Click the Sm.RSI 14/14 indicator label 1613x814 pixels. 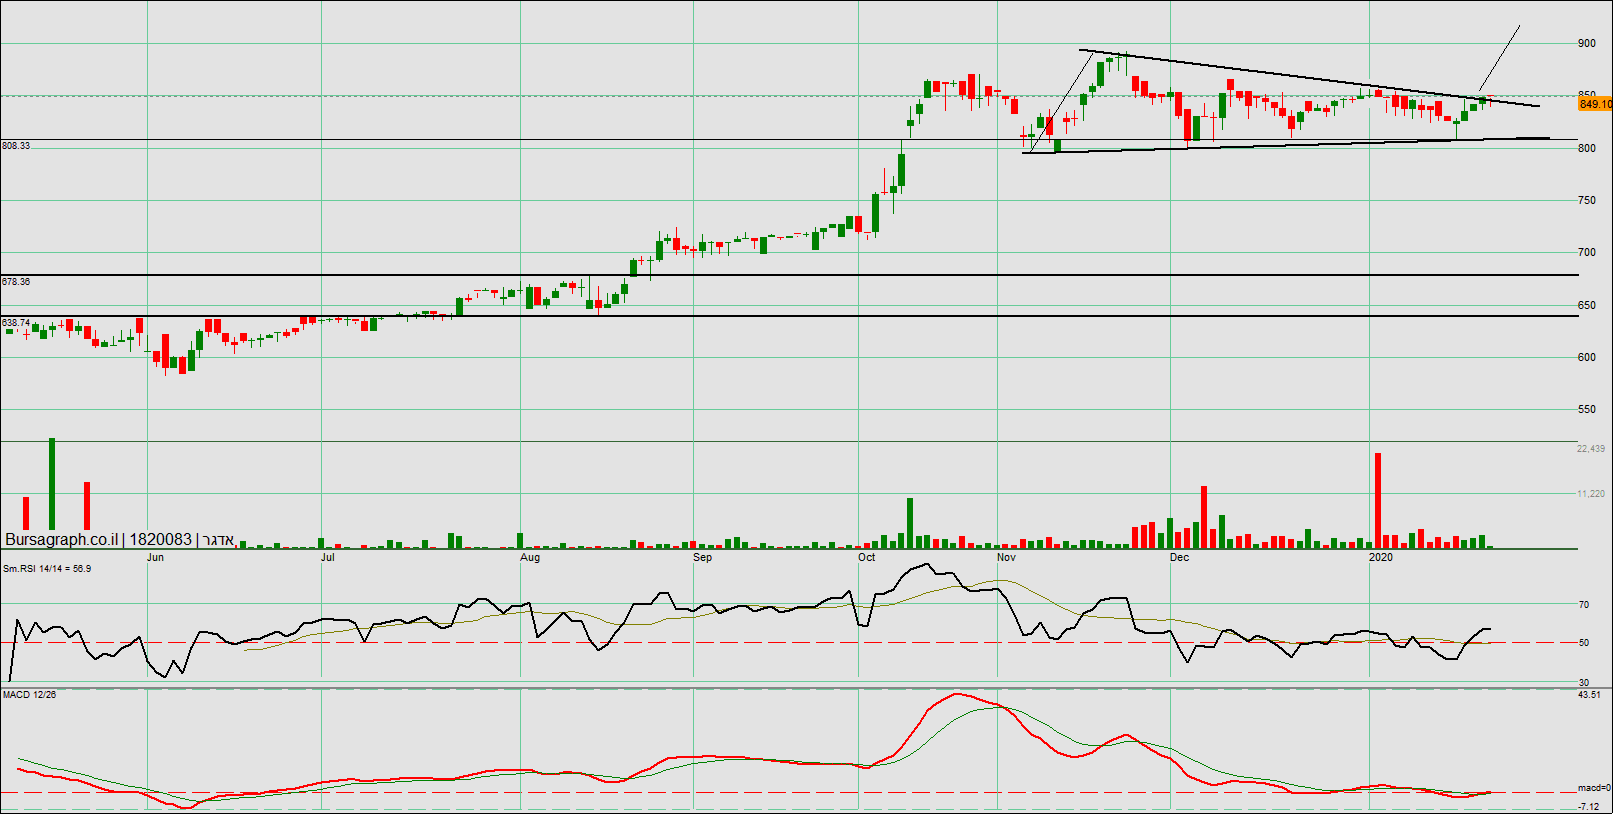coord(46,569)
